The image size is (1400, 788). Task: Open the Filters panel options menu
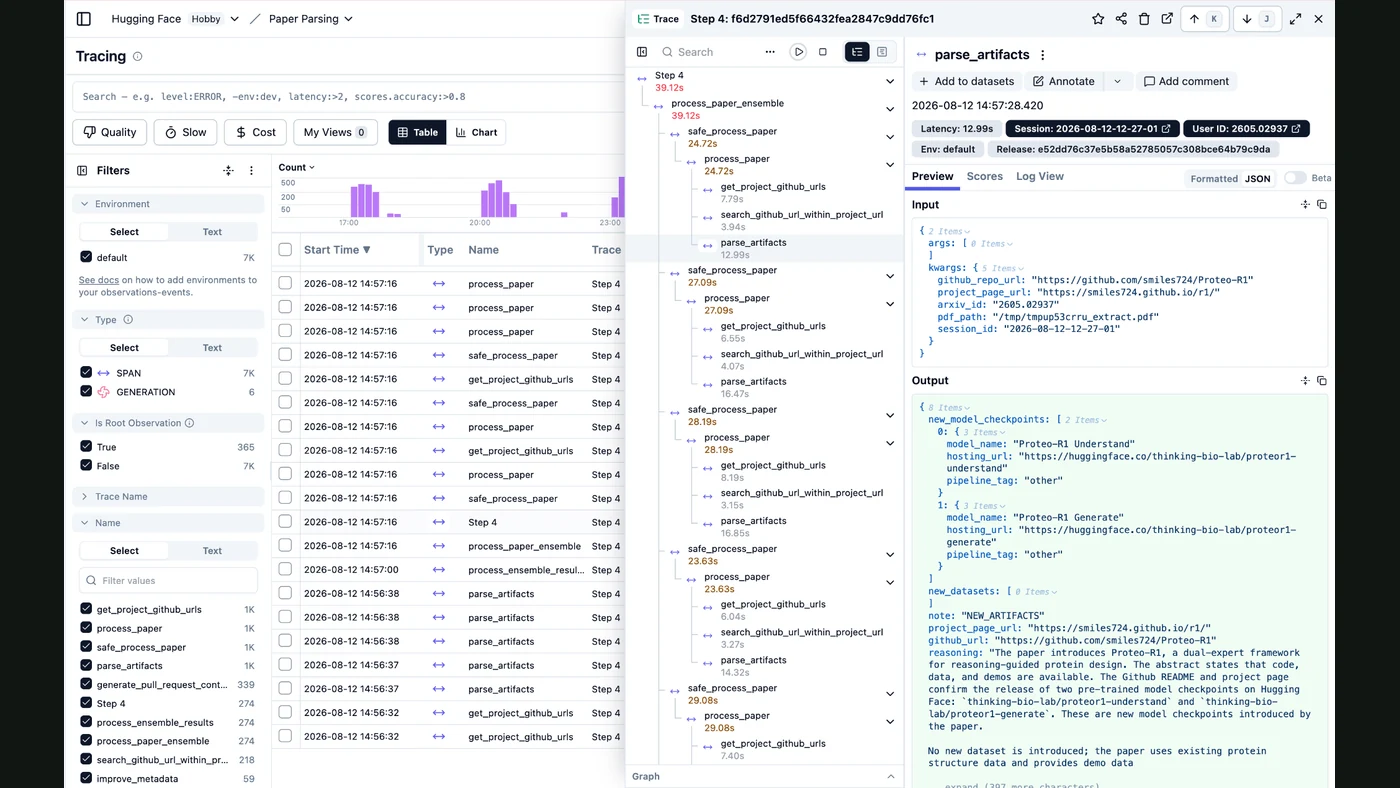252,171
